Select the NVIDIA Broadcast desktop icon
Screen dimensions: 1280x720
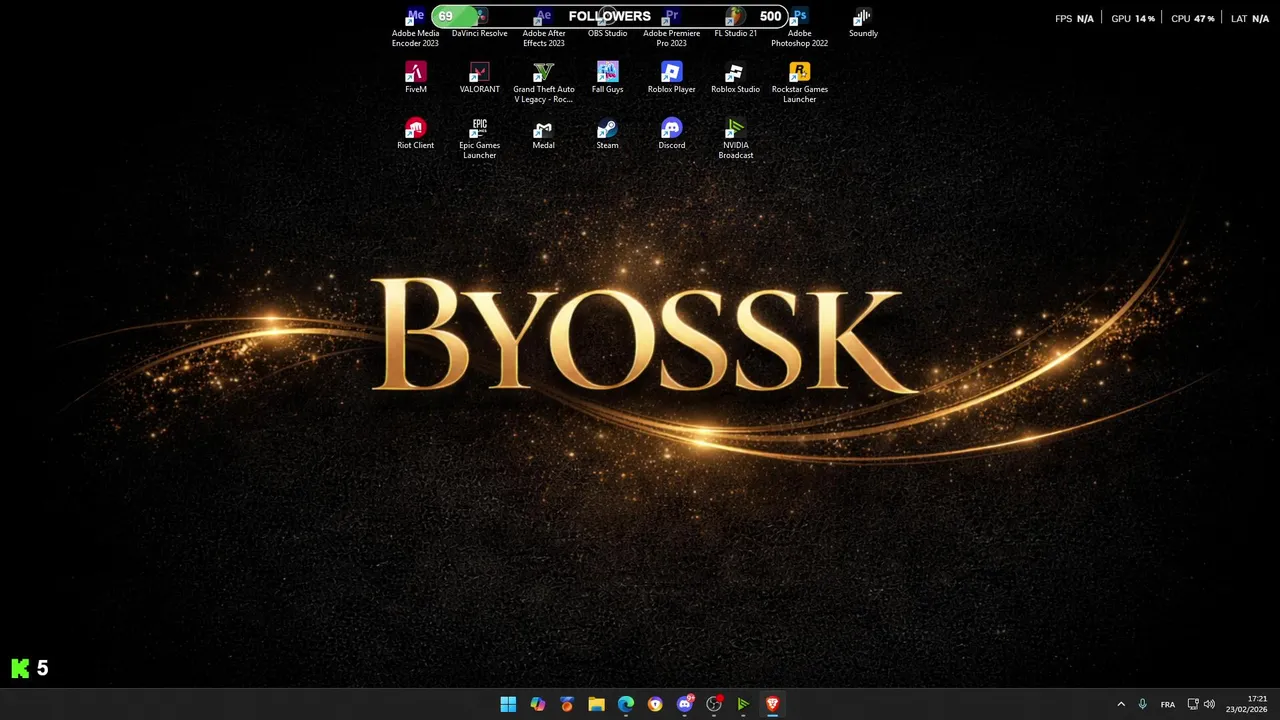pos(735,139)
